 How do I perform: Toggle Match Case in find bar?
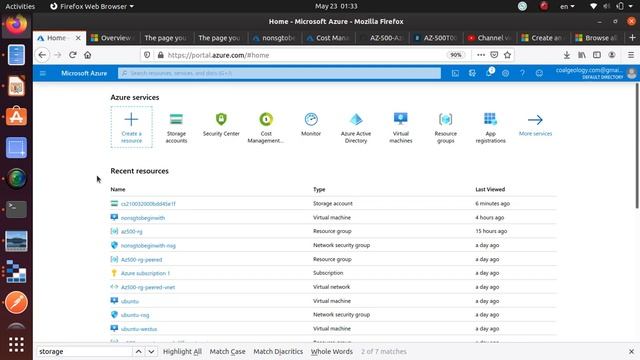pos(227,351)
